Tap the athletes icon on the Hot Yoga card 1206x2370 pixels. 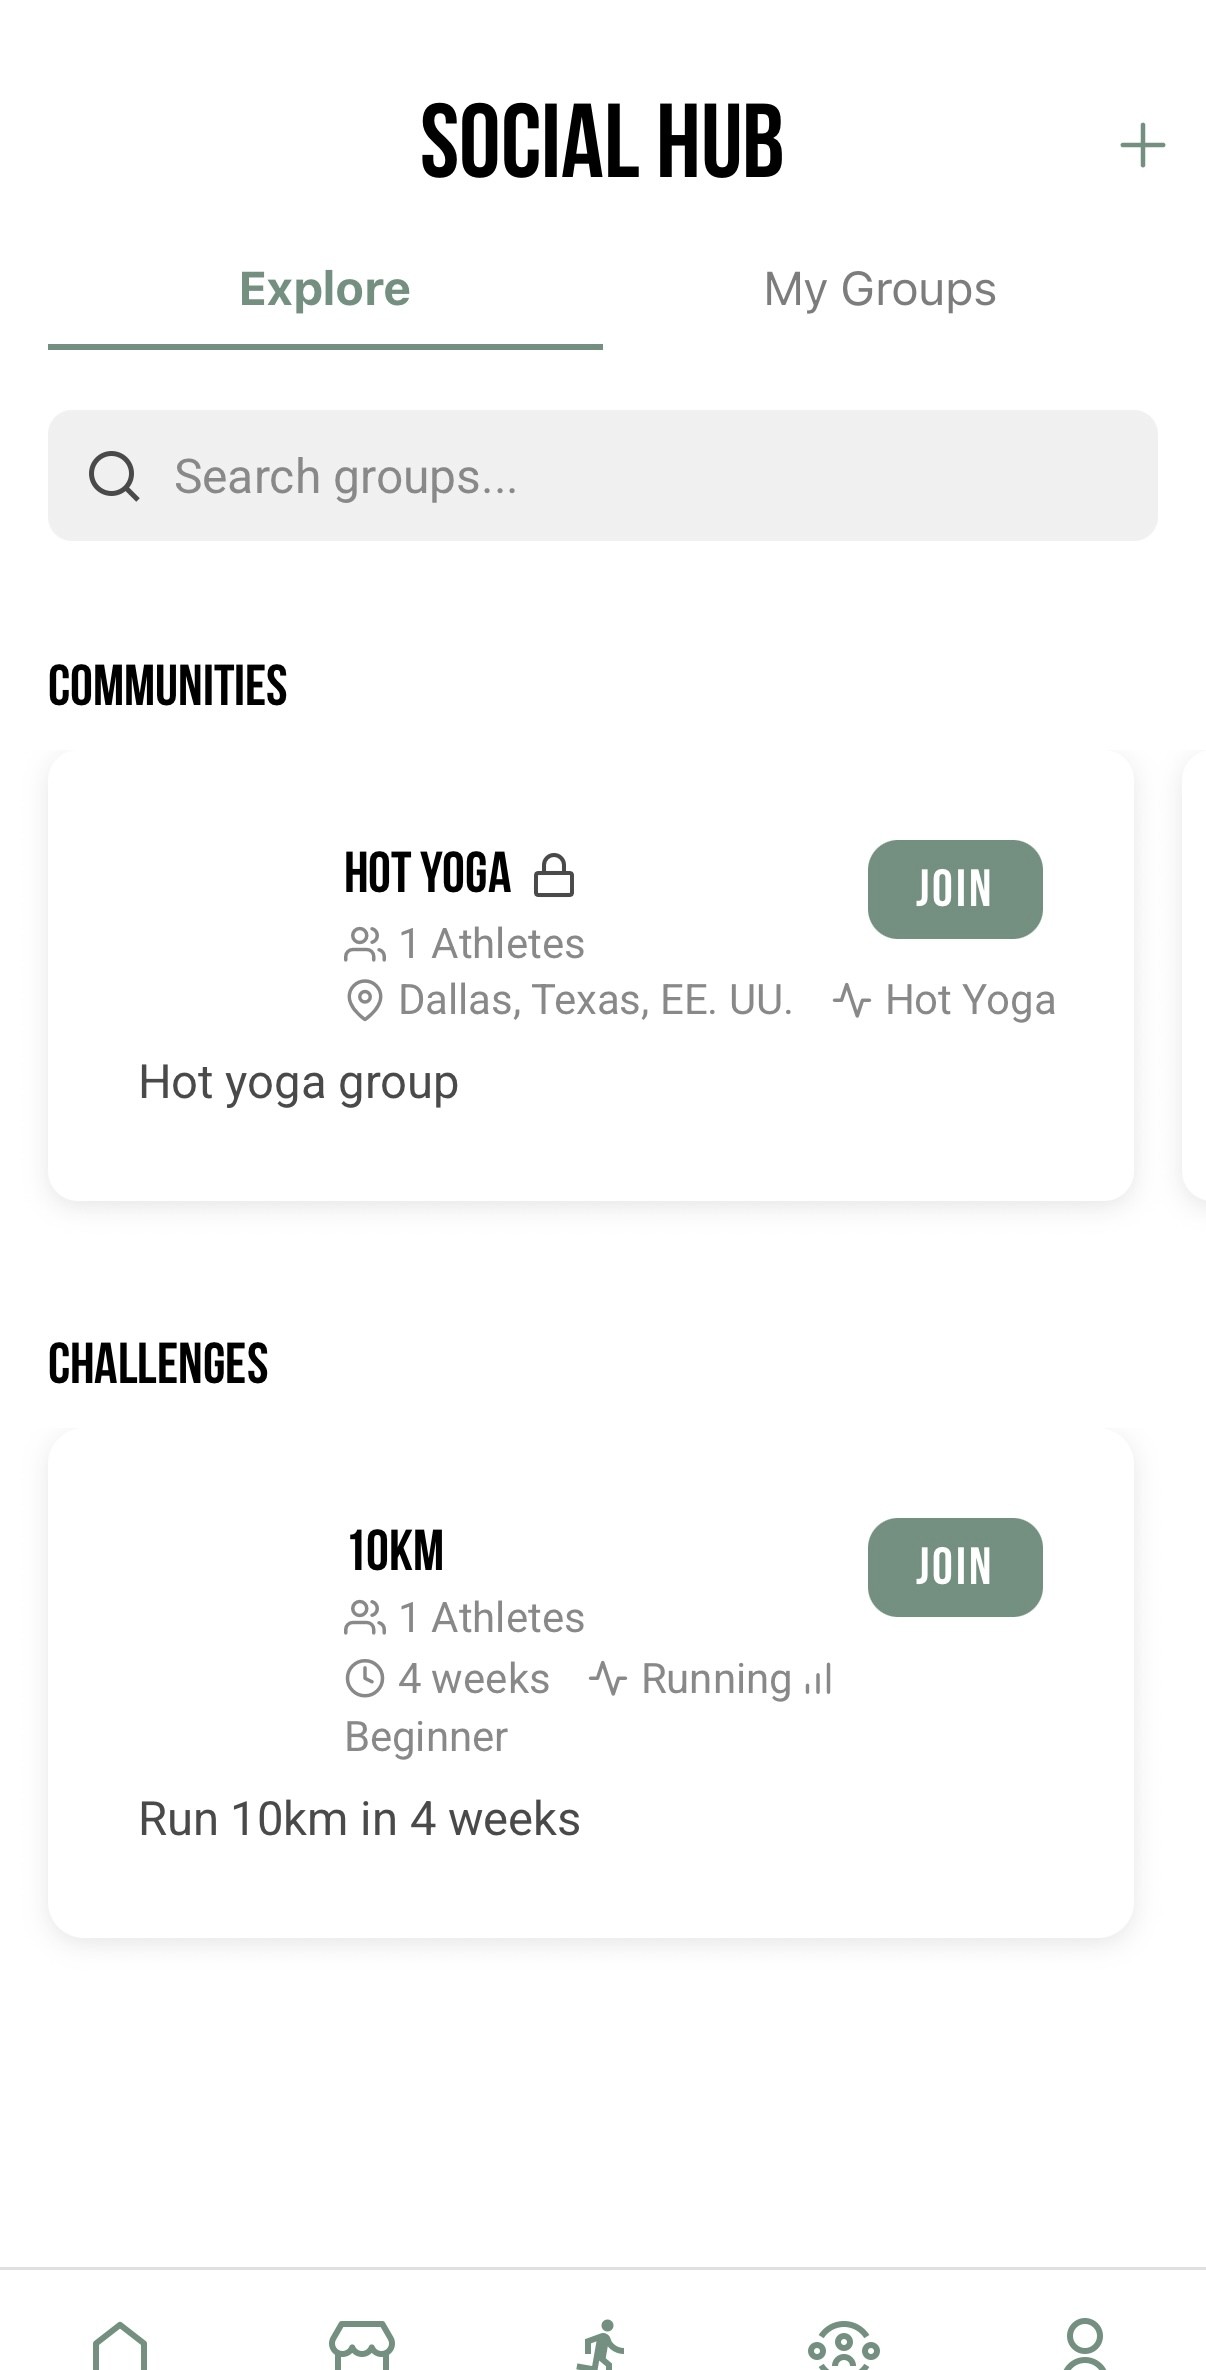point(364,941)
